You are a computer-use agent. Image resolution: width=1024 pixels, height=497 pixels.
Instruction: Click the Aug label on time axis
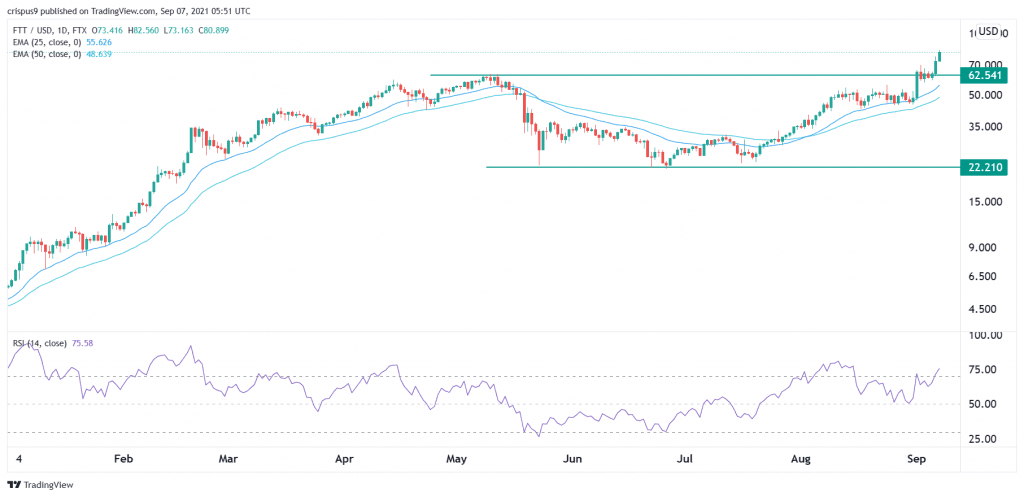(801, 460)
